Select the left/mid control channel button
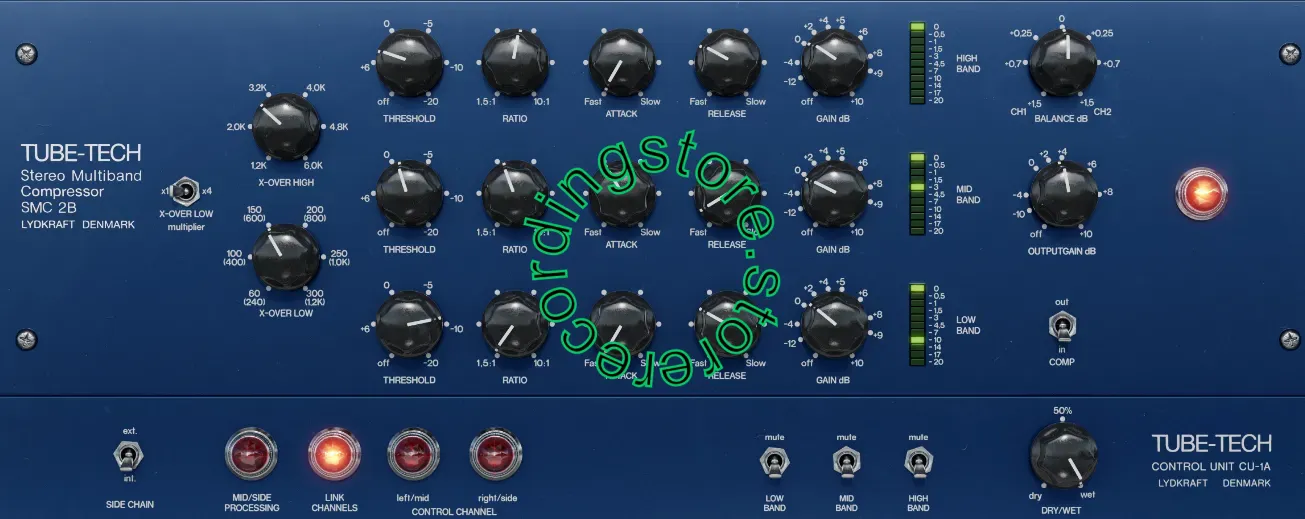This screenshot has width=1305, height=519. point(414,455)
